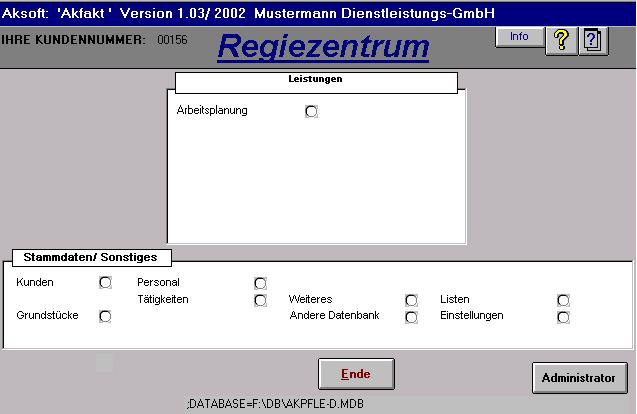Open the context help document icon
The image size is (637, 414).
pos(594,40)
